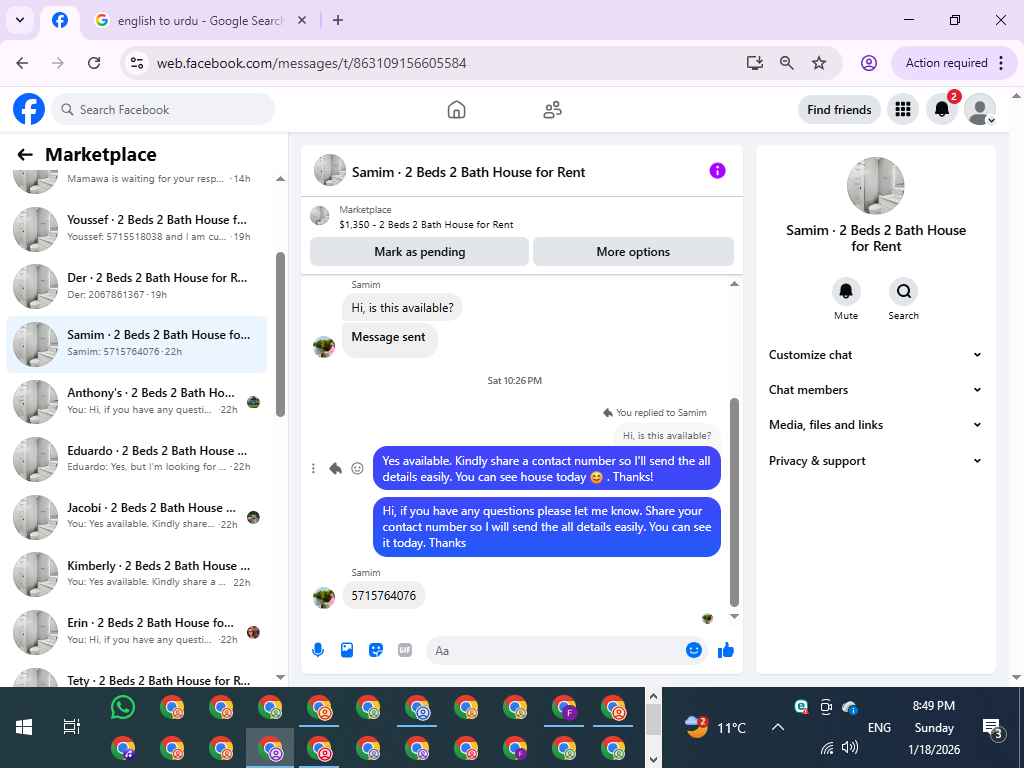The height and width of the screenshot is (768, 1024).
Task: Click the browser address bar URL
Action: click(311, 63)
